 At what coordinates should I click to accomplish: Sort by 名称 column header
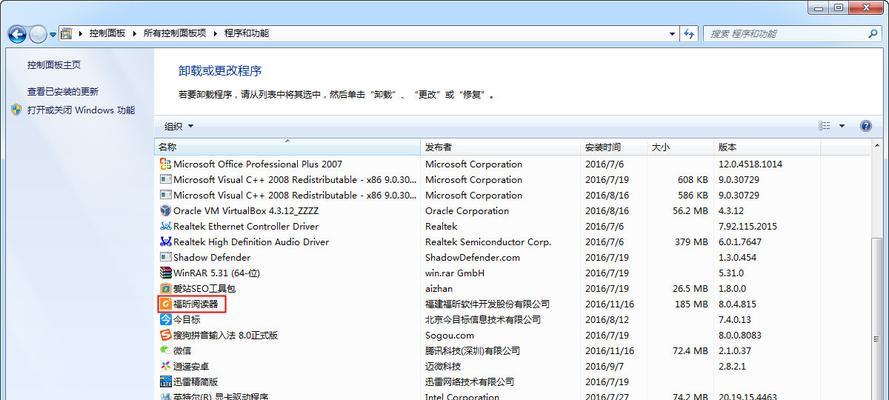click(x=287, y=147)
